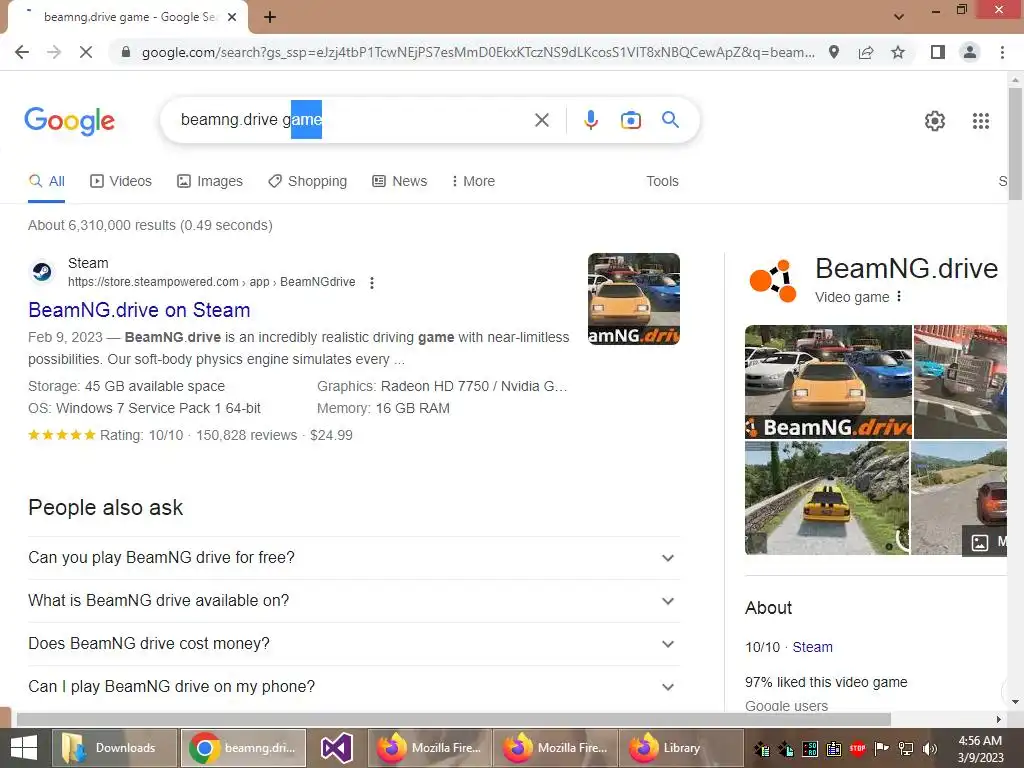The width and height of the screenshot is (1024, 768).
Task: Select the All search tab
Action: (46, 182)
